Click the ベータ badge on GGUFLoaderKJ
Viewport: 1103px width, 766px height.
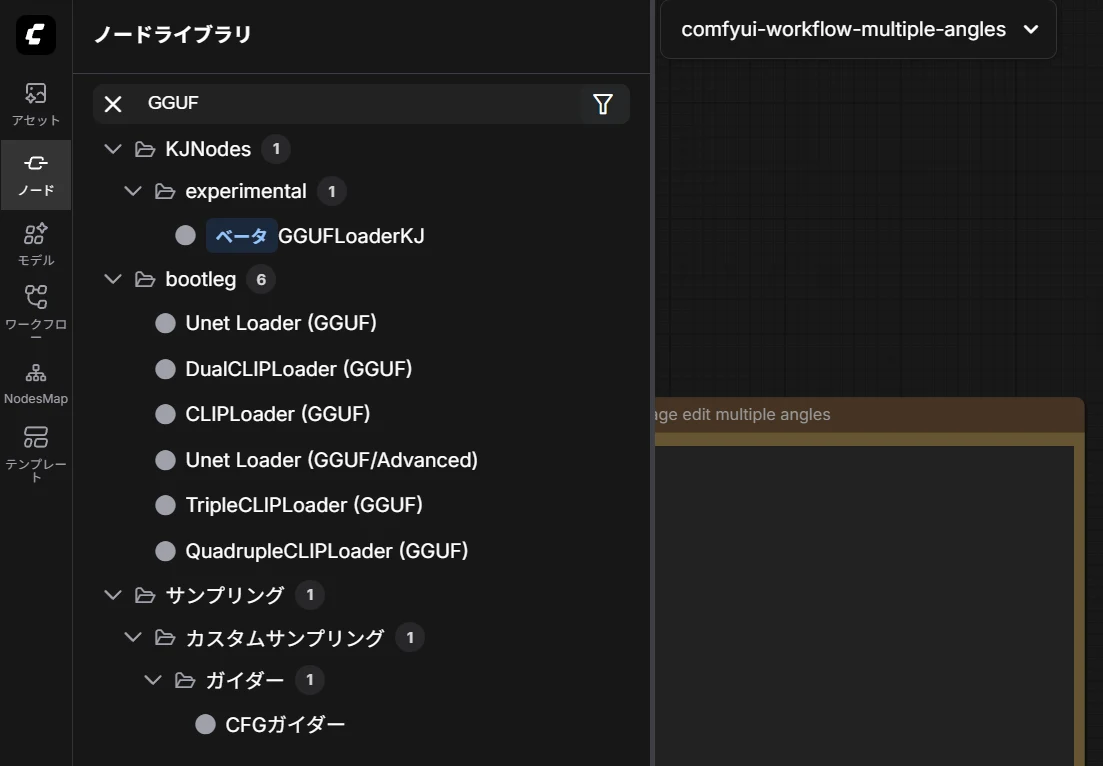241,236
